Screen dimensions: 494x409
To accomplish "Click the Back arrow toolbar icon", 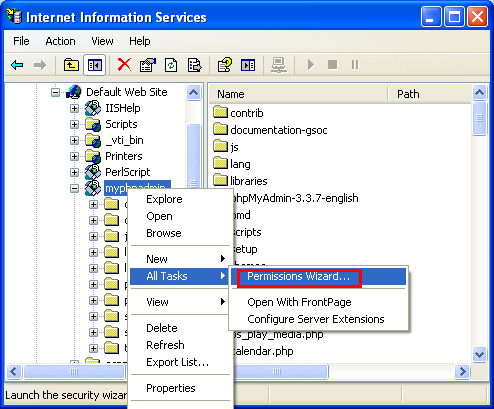I will [17, 65].
